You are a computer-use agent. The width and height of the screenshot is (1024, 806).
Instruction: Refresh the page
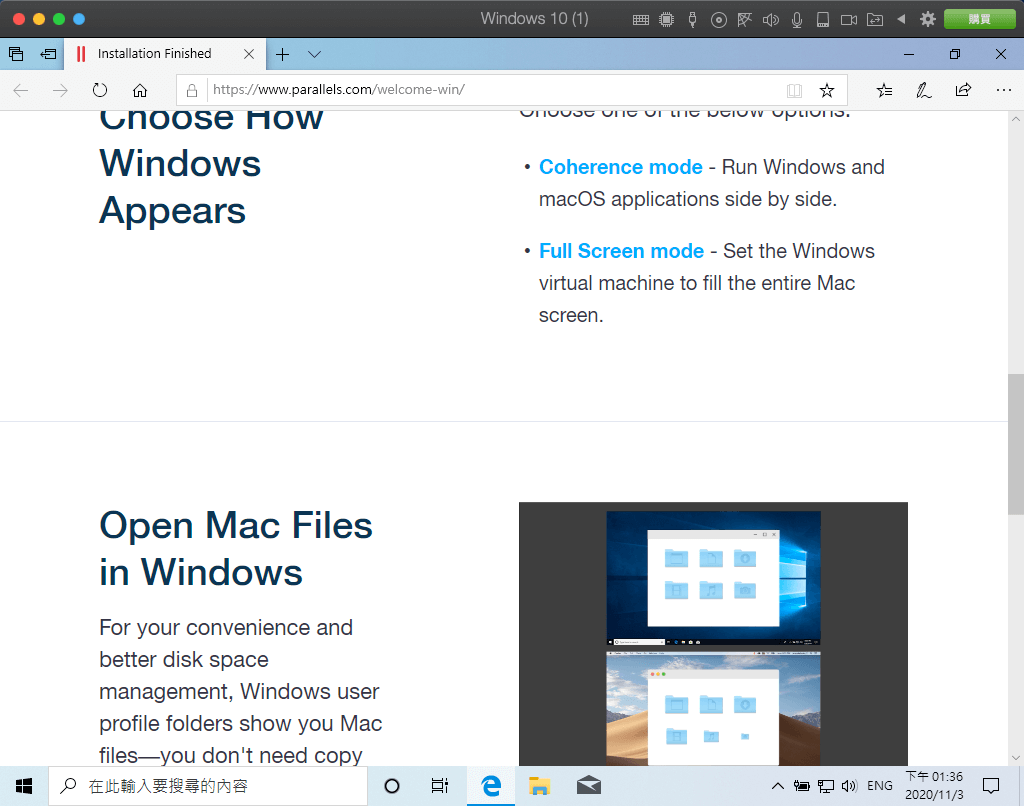(x=100, y=90)
